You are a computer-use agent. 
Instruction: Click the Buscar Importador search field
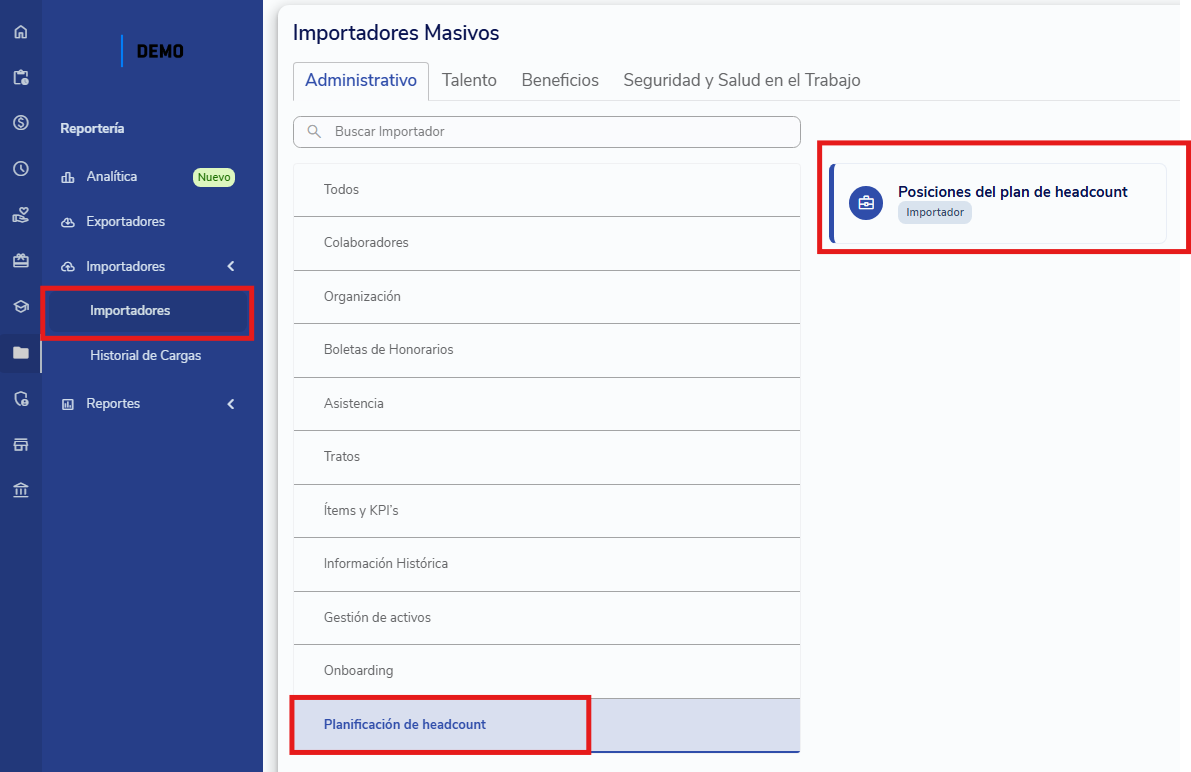click(547, 131)
